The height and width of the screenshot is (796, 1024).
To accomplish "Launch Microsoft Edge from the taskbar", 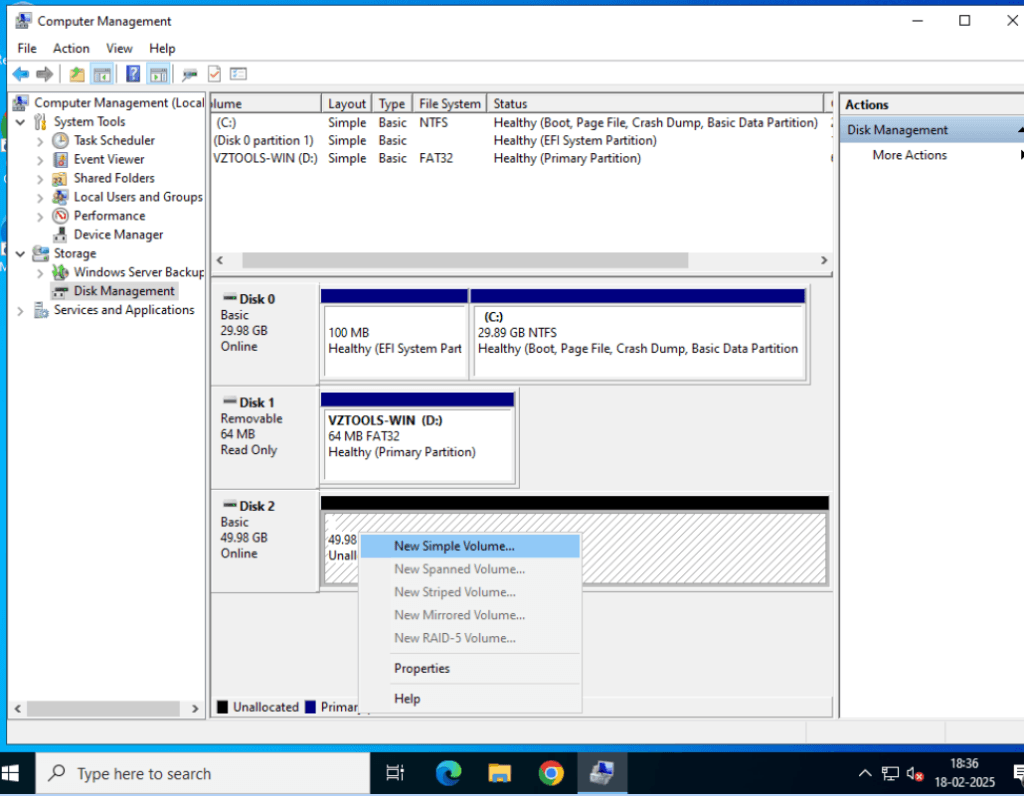I will pyautogui.click(x=448, y=774).
